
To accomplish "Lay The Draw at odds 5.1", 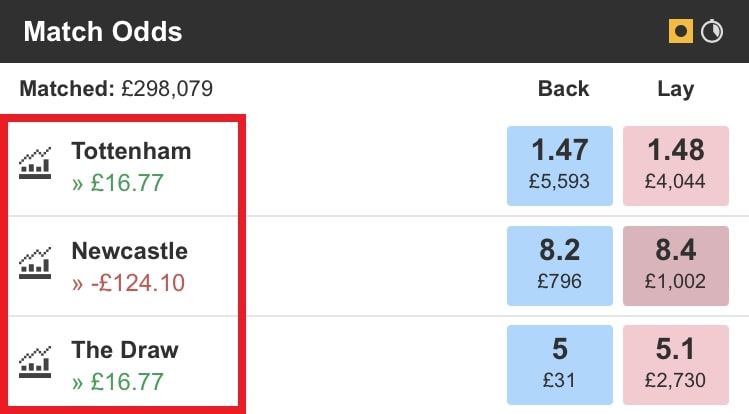I will 676,364.
